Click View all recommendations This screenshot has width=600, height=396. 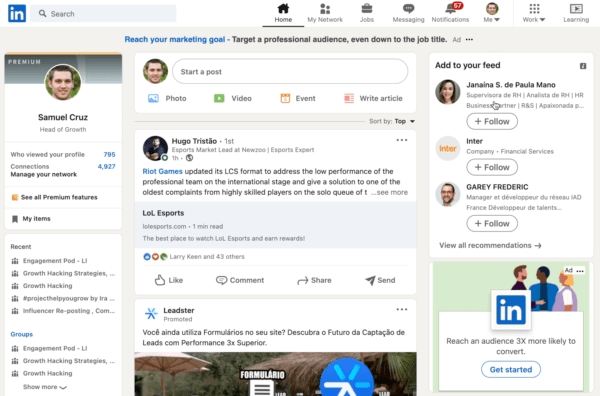490,245
